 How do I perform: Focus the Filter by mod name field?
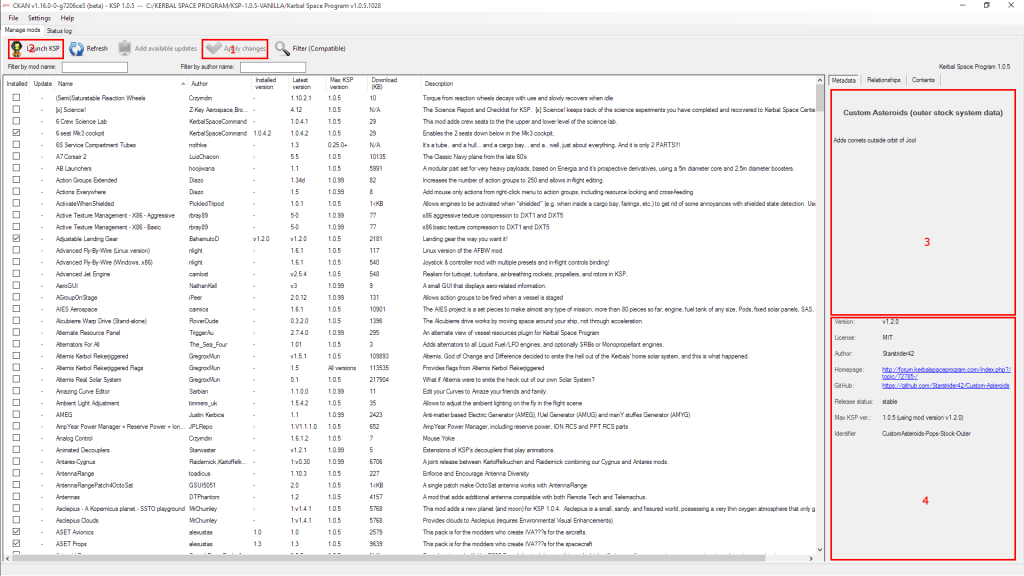[x=95, y=67]
